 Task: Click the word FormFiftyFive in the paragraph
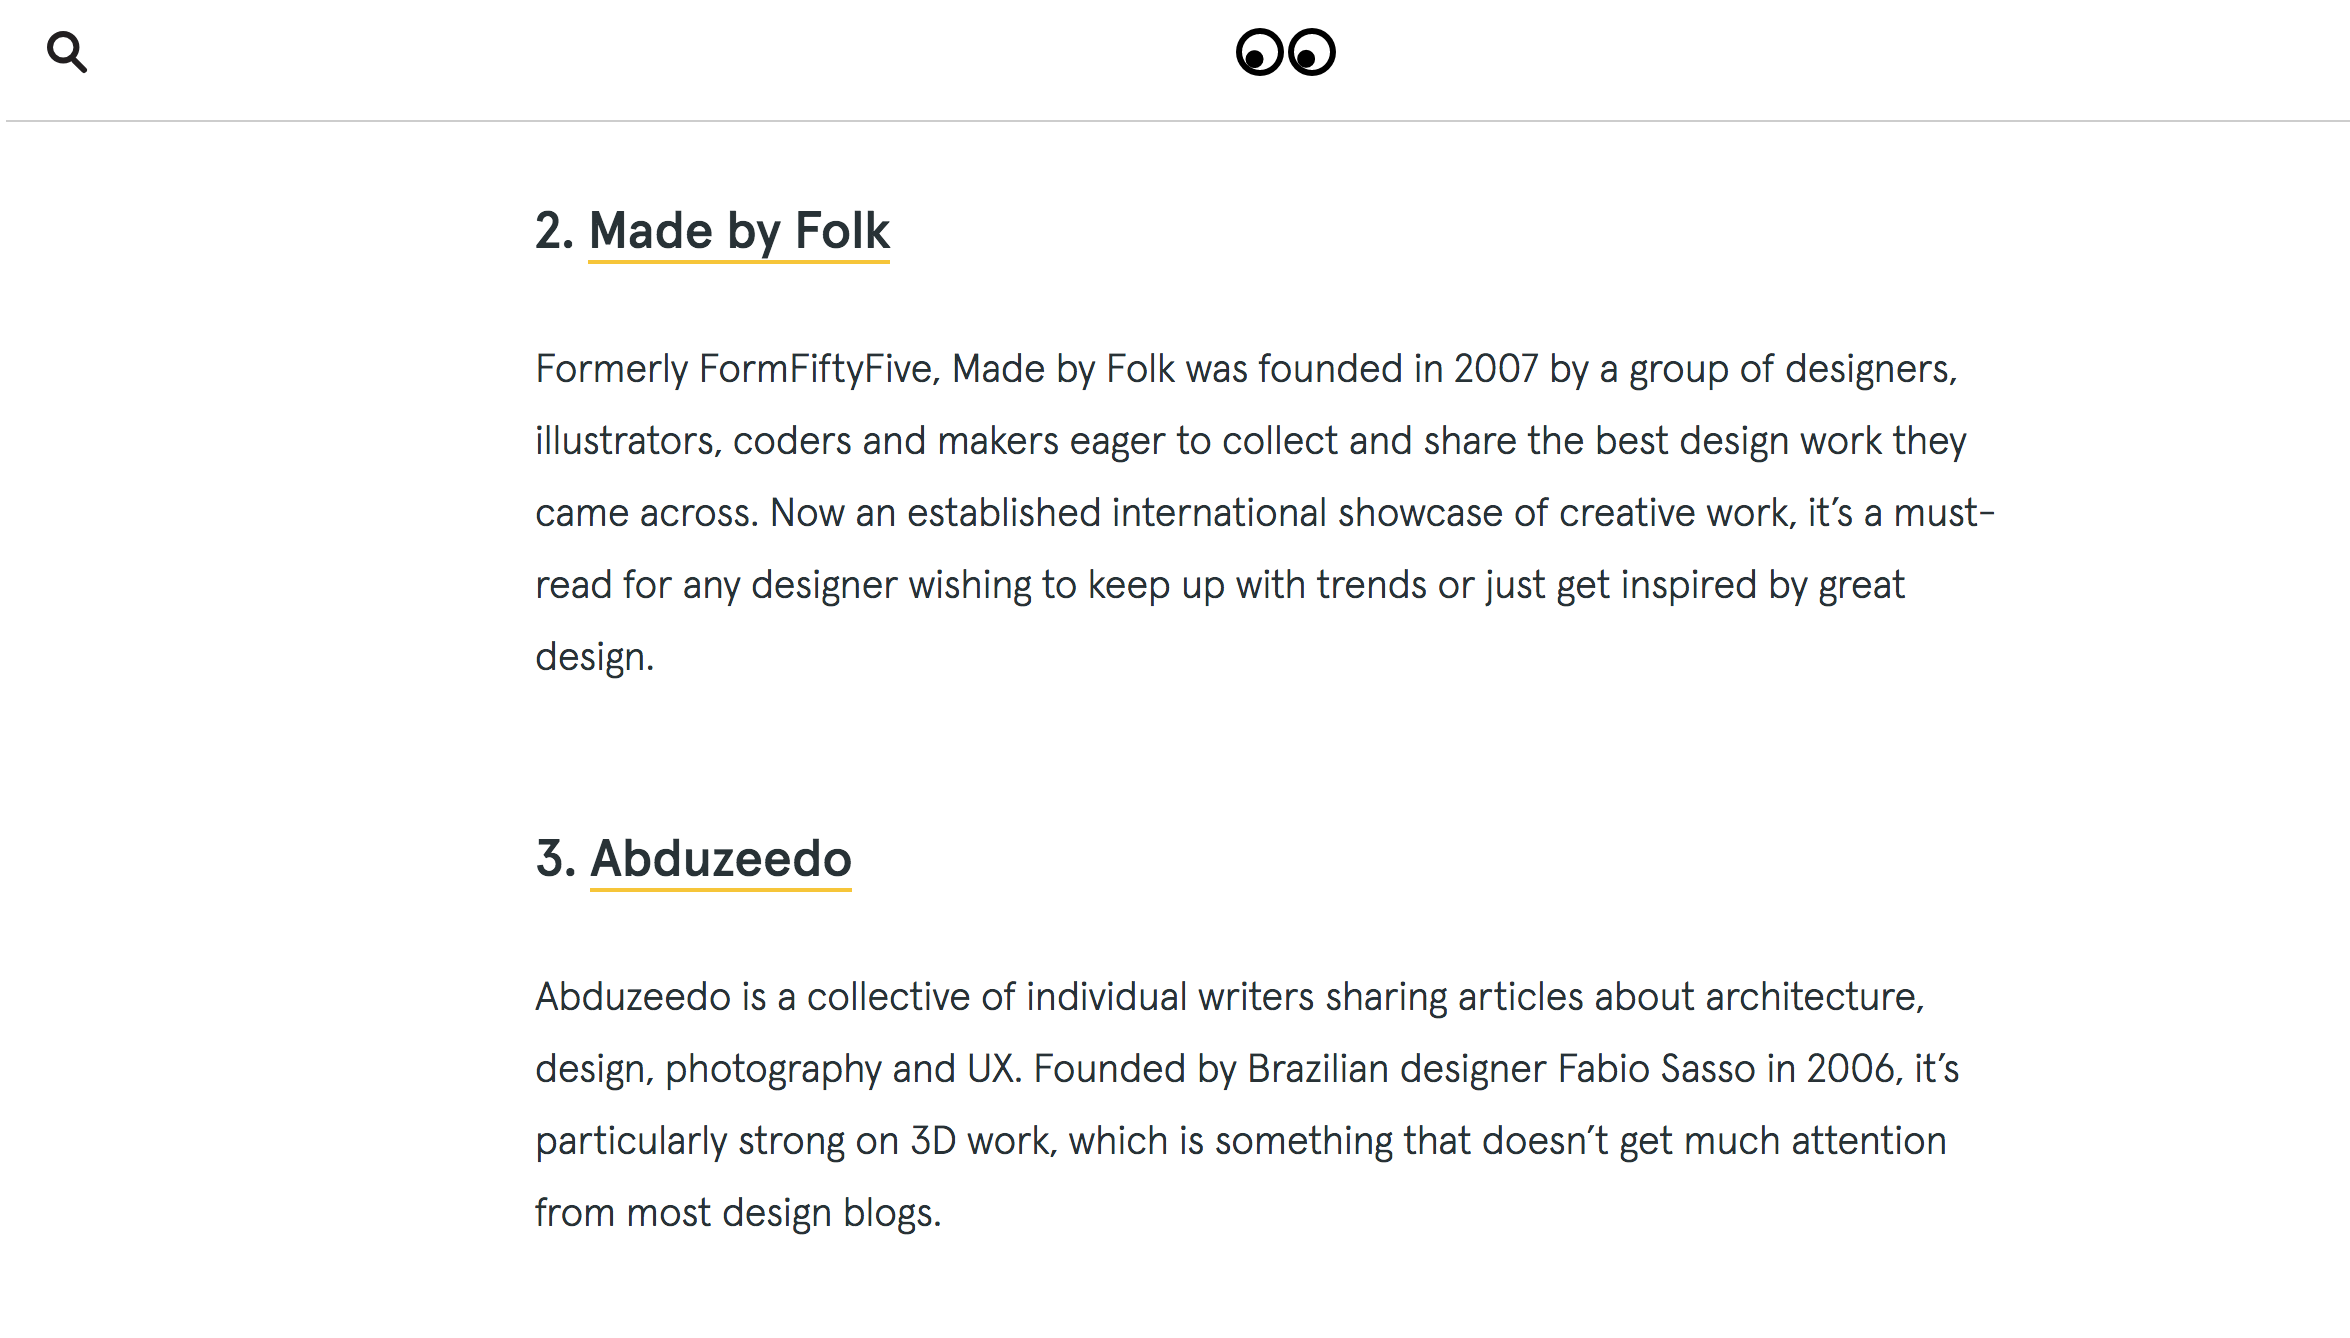coord(816,369)
